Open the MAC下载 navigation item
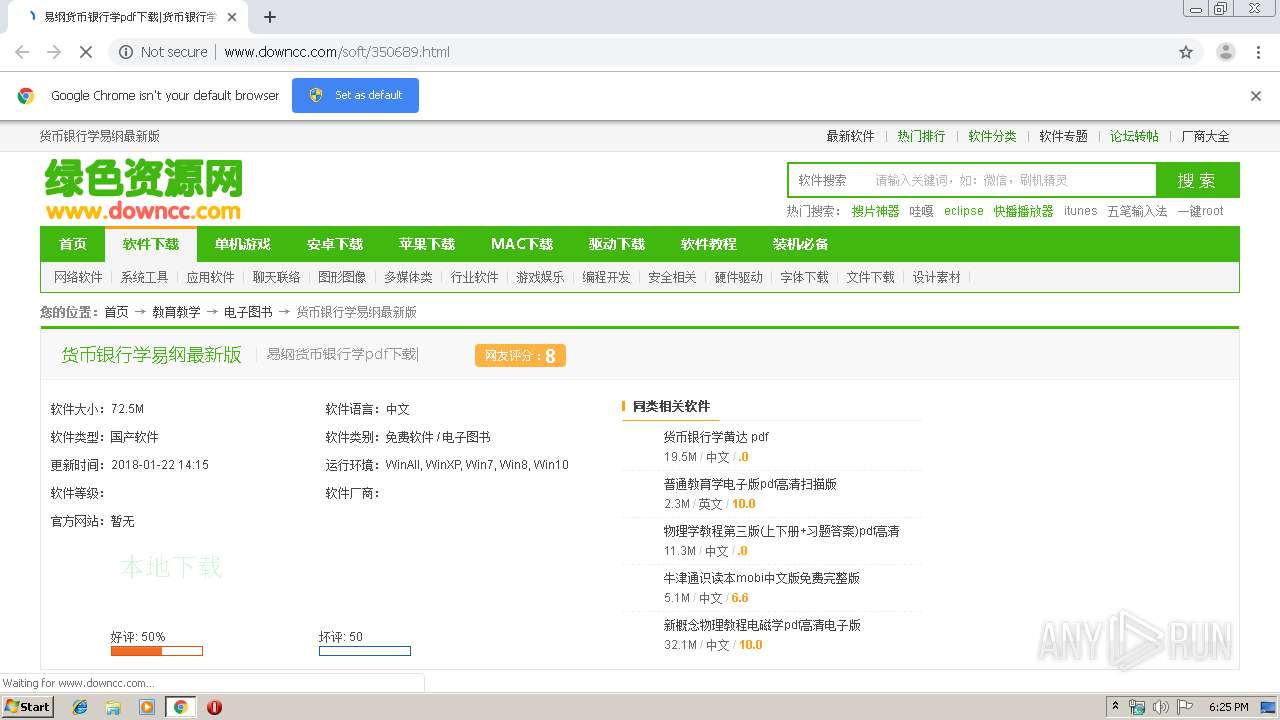 (522, 244)
